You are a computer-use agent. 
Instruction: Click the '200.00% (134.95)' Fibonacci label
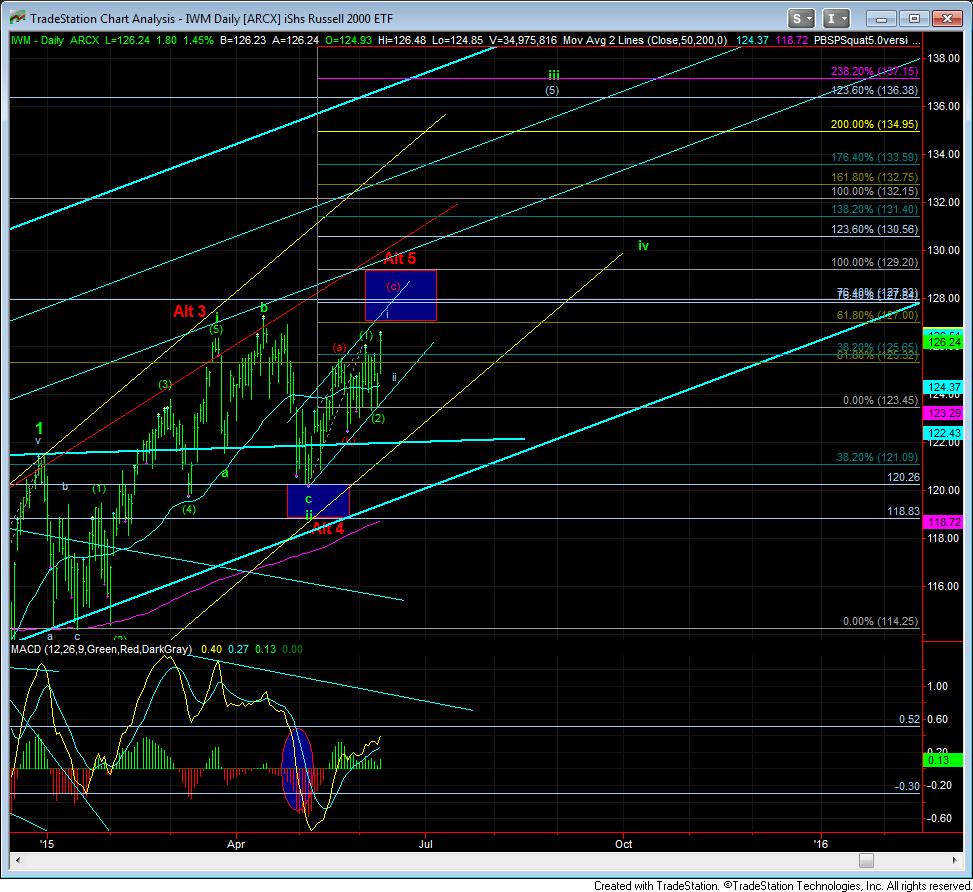[x=874, y=124]
